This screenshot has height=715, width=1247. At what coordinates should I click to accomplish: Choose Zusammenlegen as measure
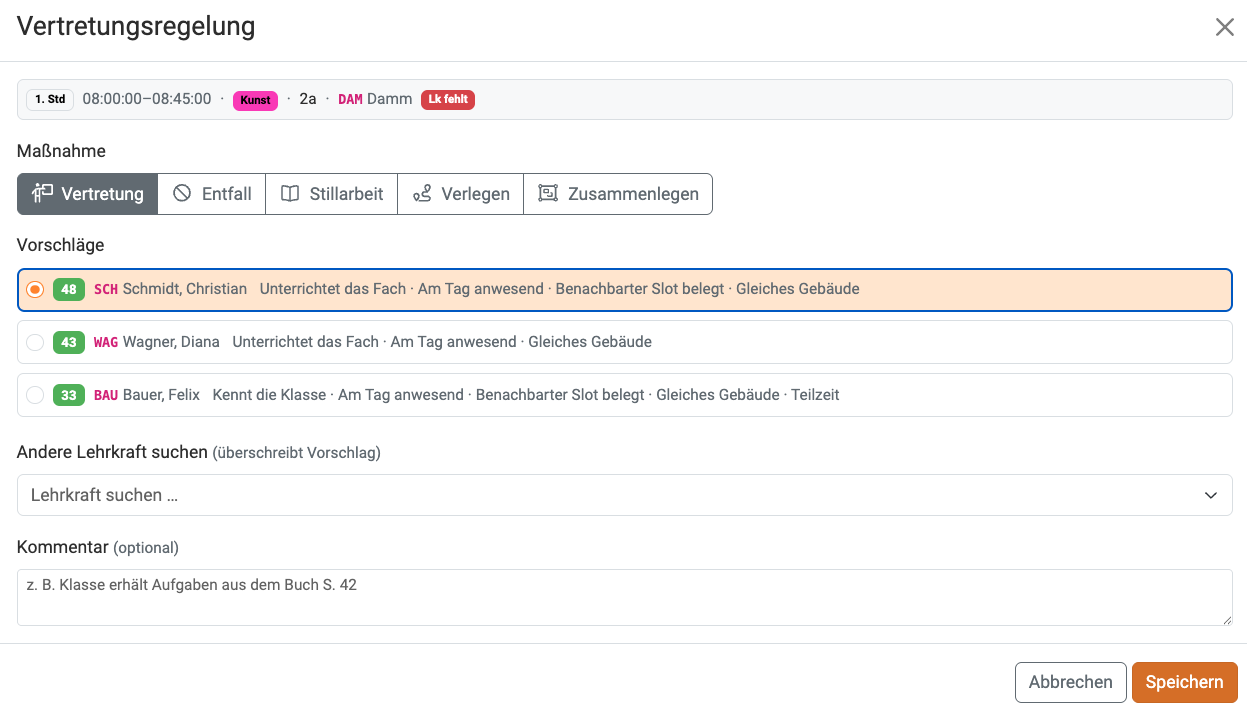(x=618, y=194)
